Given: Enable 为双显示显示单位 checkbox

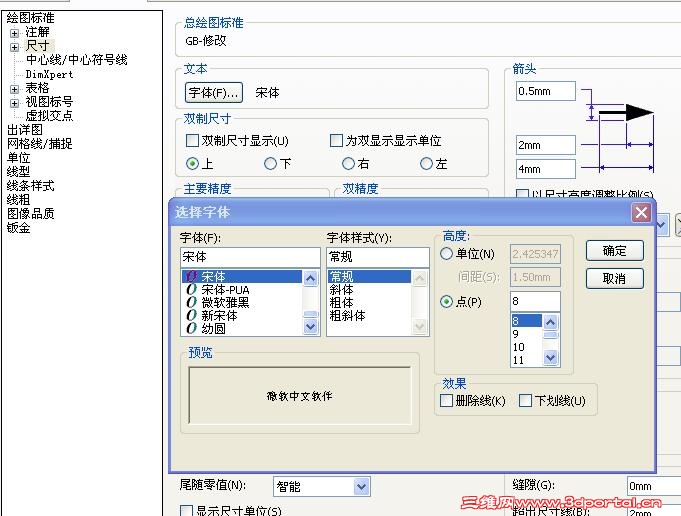Looking at the screenshot, I should tap(336, 140).
